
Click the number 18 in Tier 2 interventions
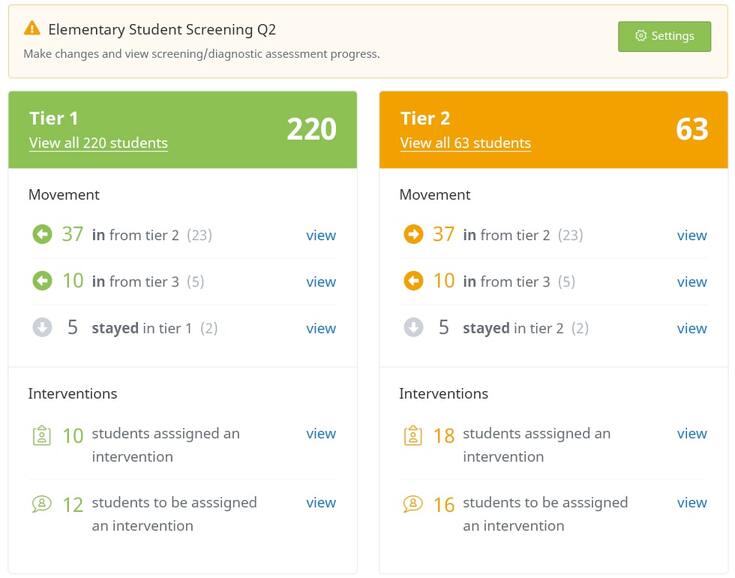[x=443, y=435]
